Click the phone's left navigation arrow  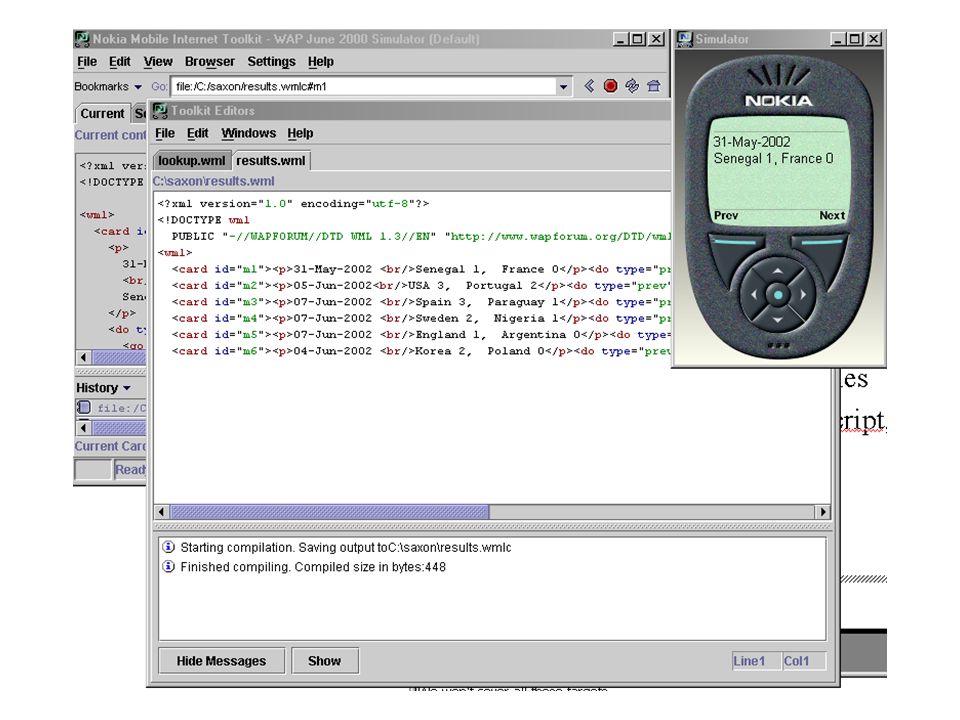[x=754, y=295]
